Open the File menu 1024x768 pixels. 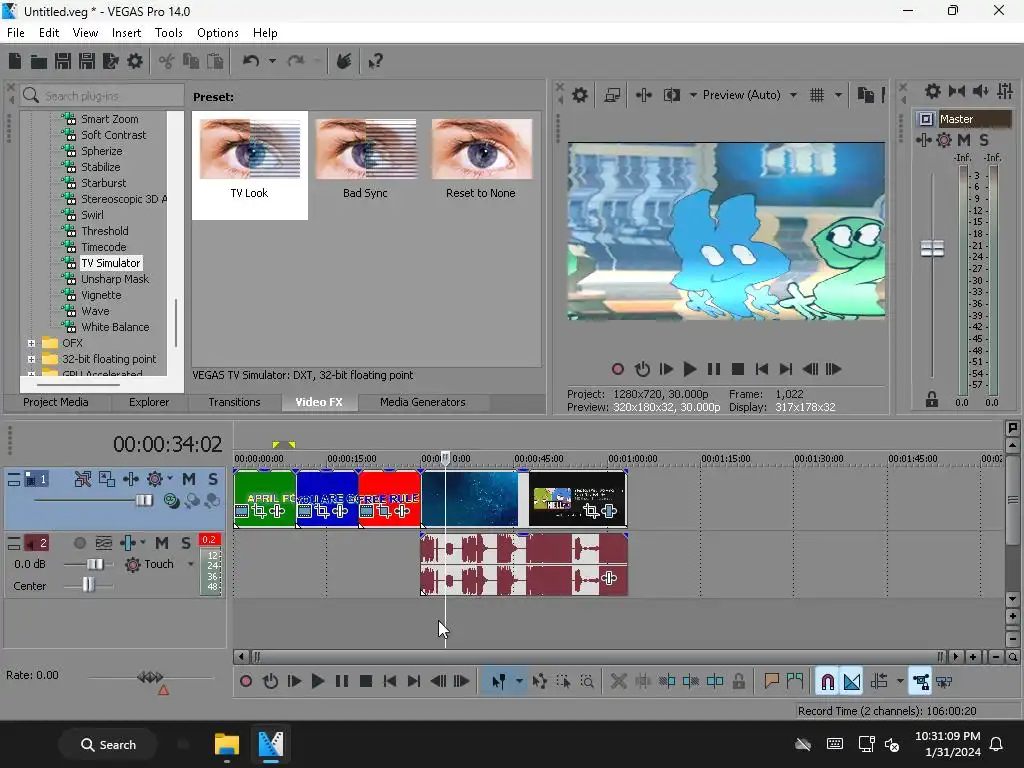tap(16, 33)
